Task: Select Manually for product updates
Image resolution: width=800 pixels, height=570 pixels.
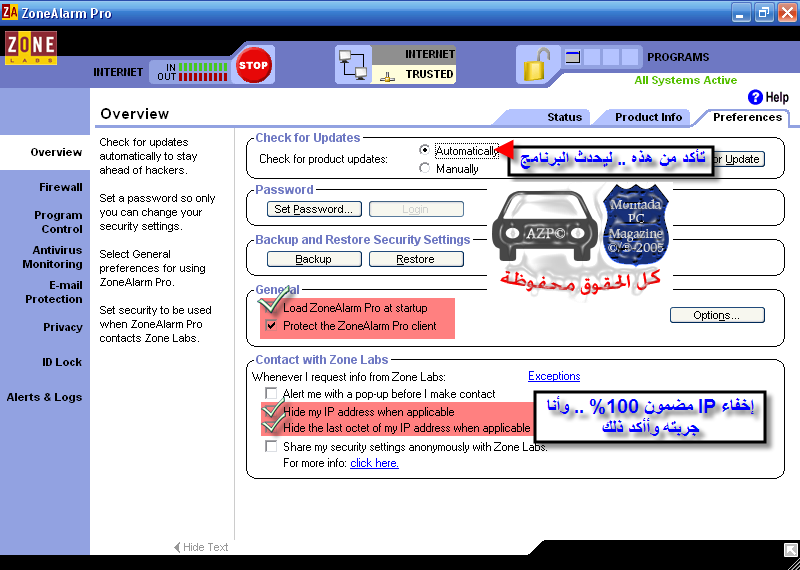Action: (x=425, y=169)
